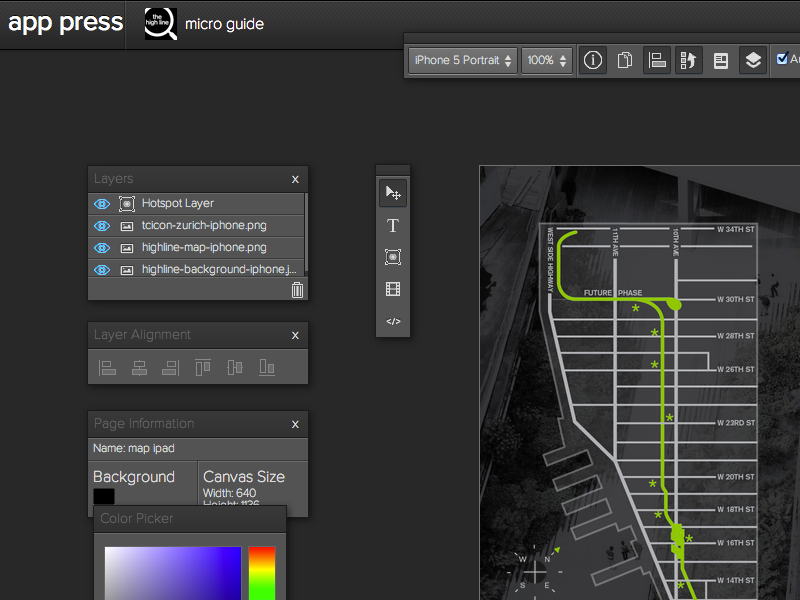Select the highline-background-iphone layer
The image size is (800, 600).
(x=218, y=269)
